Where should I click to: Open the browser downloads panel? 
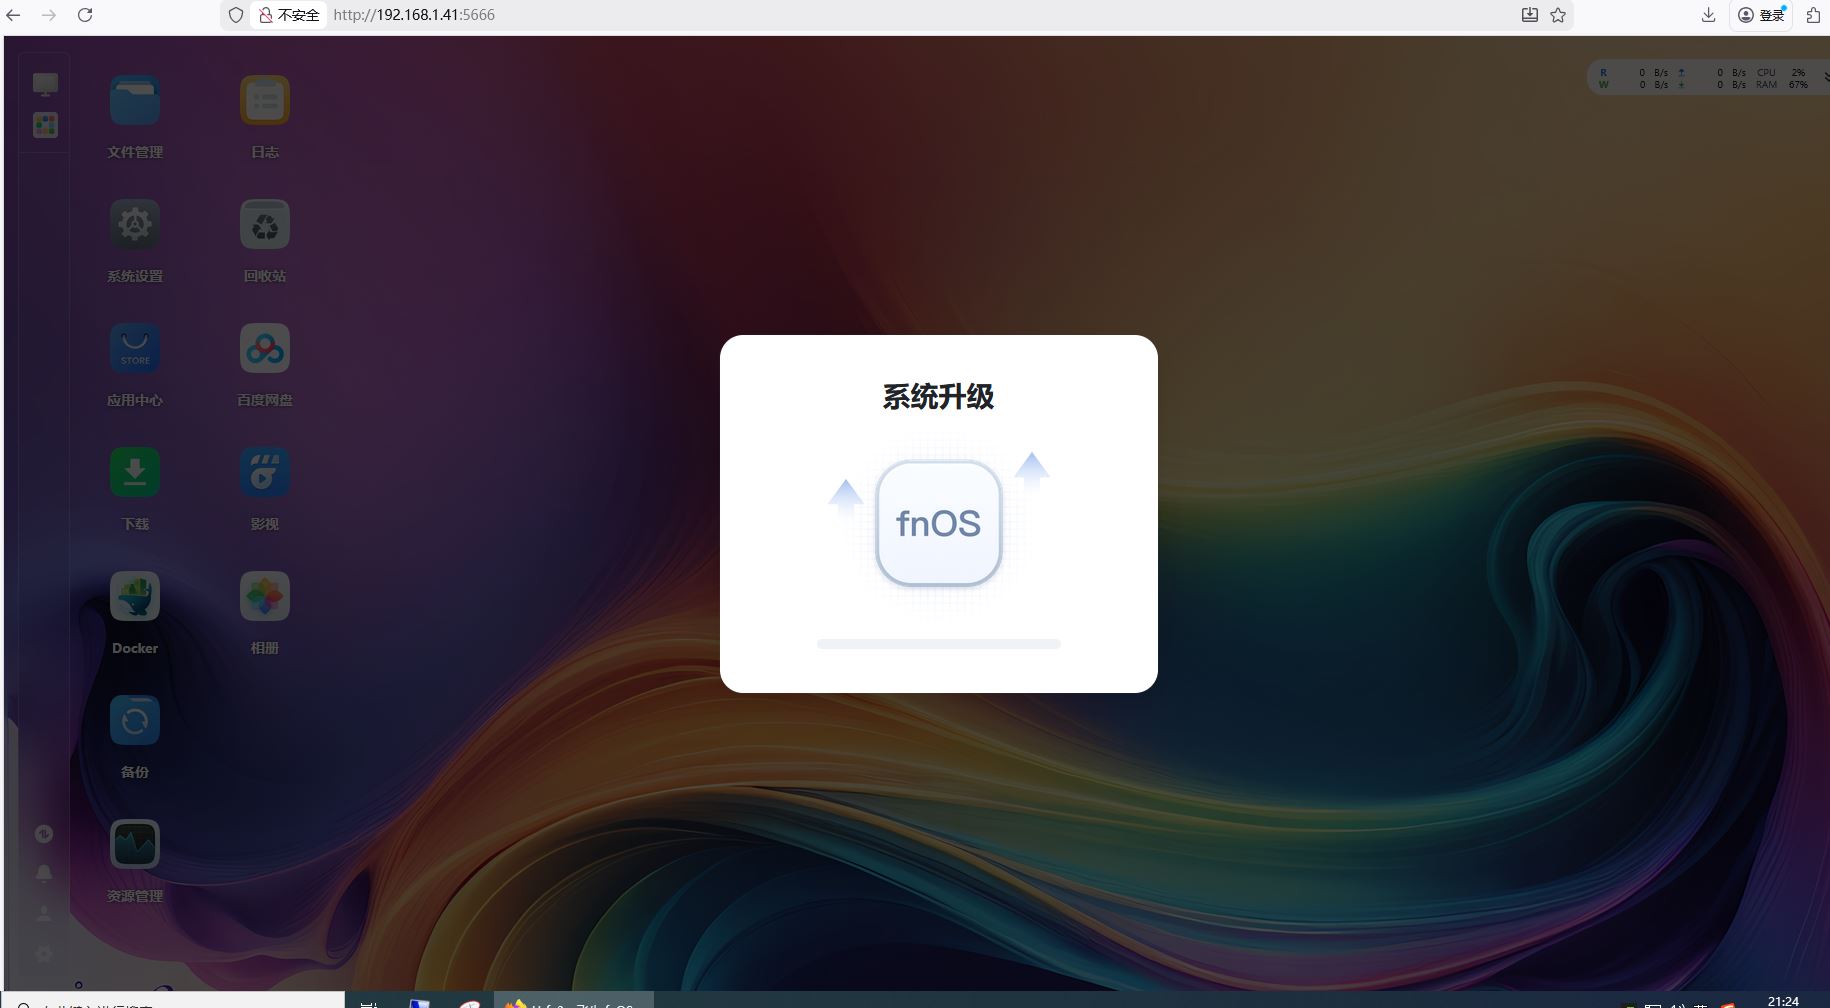[x=1708, y=15]
